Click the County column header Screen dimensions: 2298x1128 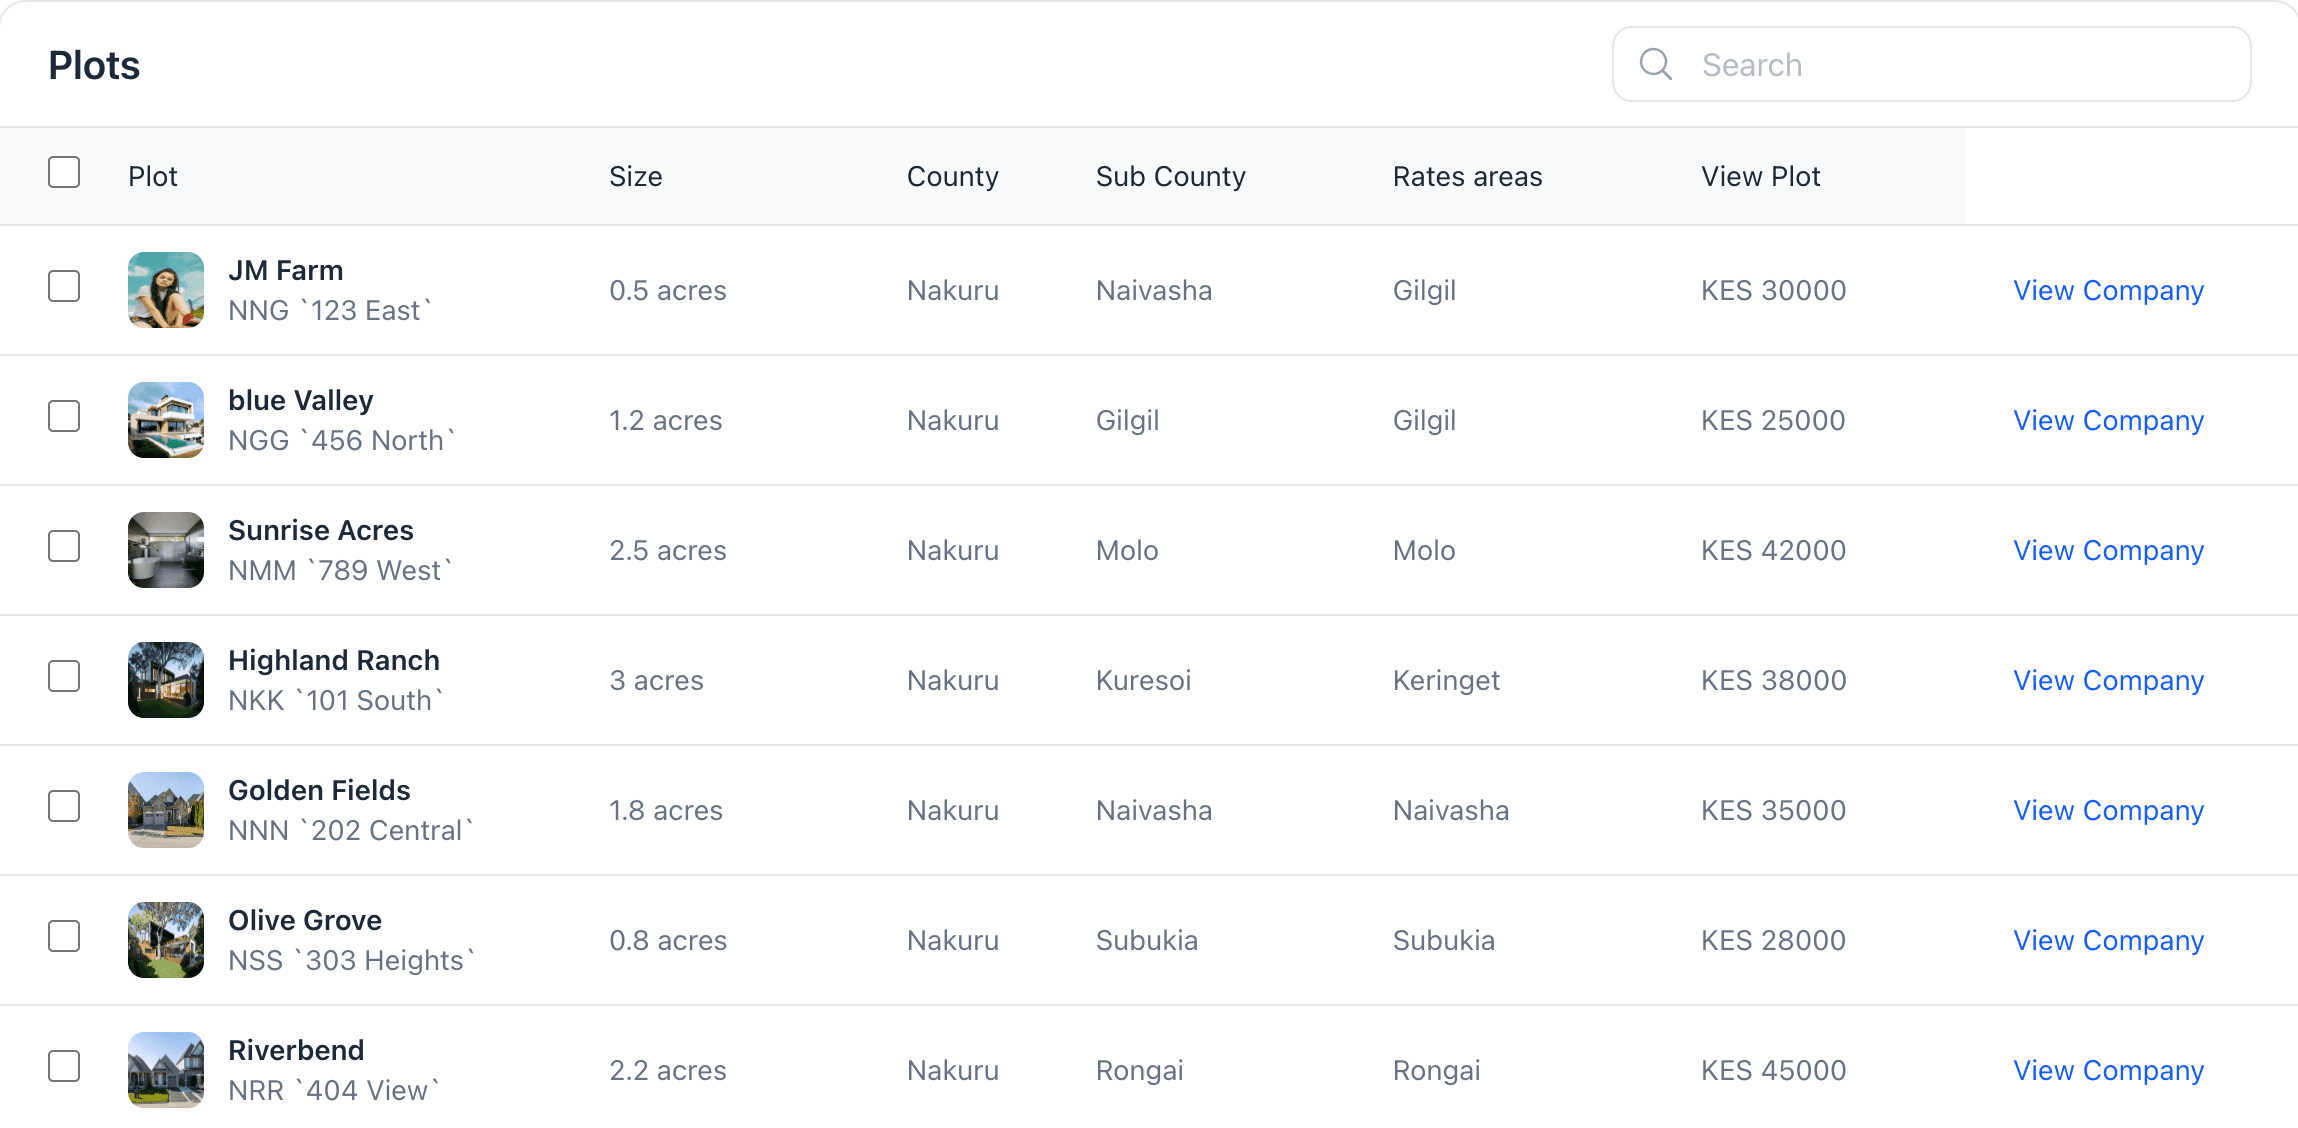(x=953, y=177)
